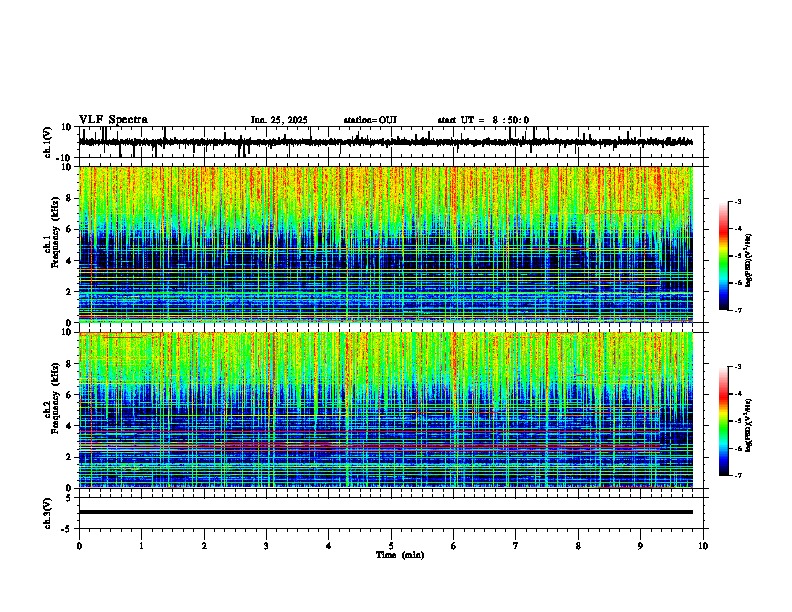The image size is (792, 612).
Task: Click time axis tick label '4'
Action: (x=329, y=546)
